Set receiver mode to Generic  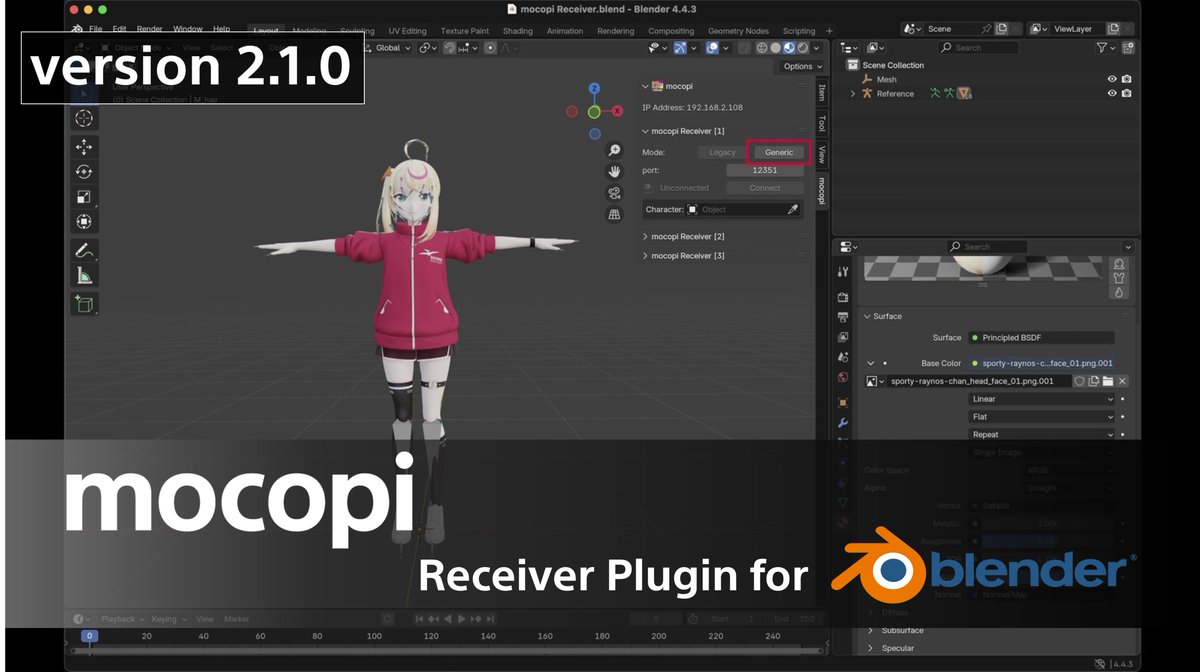(779, 152)
